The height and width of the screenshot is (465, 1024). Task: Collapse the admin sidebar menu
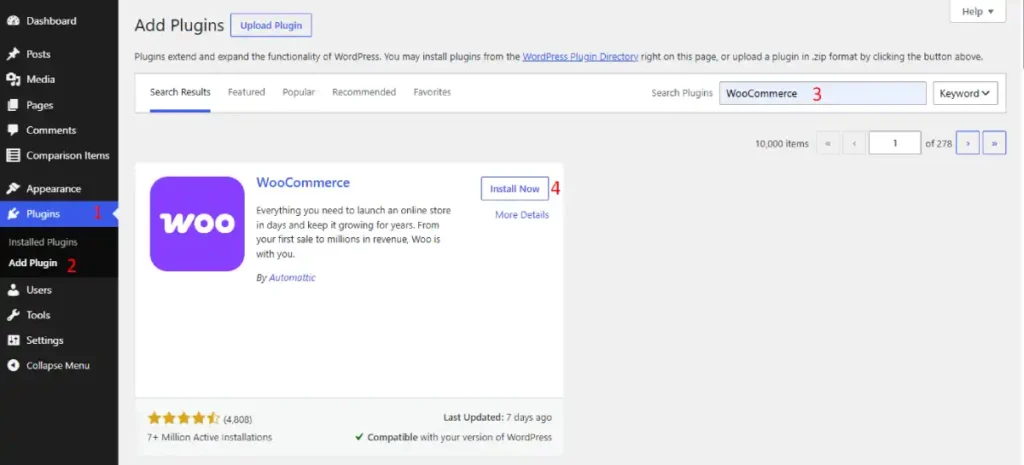point(59,366)
